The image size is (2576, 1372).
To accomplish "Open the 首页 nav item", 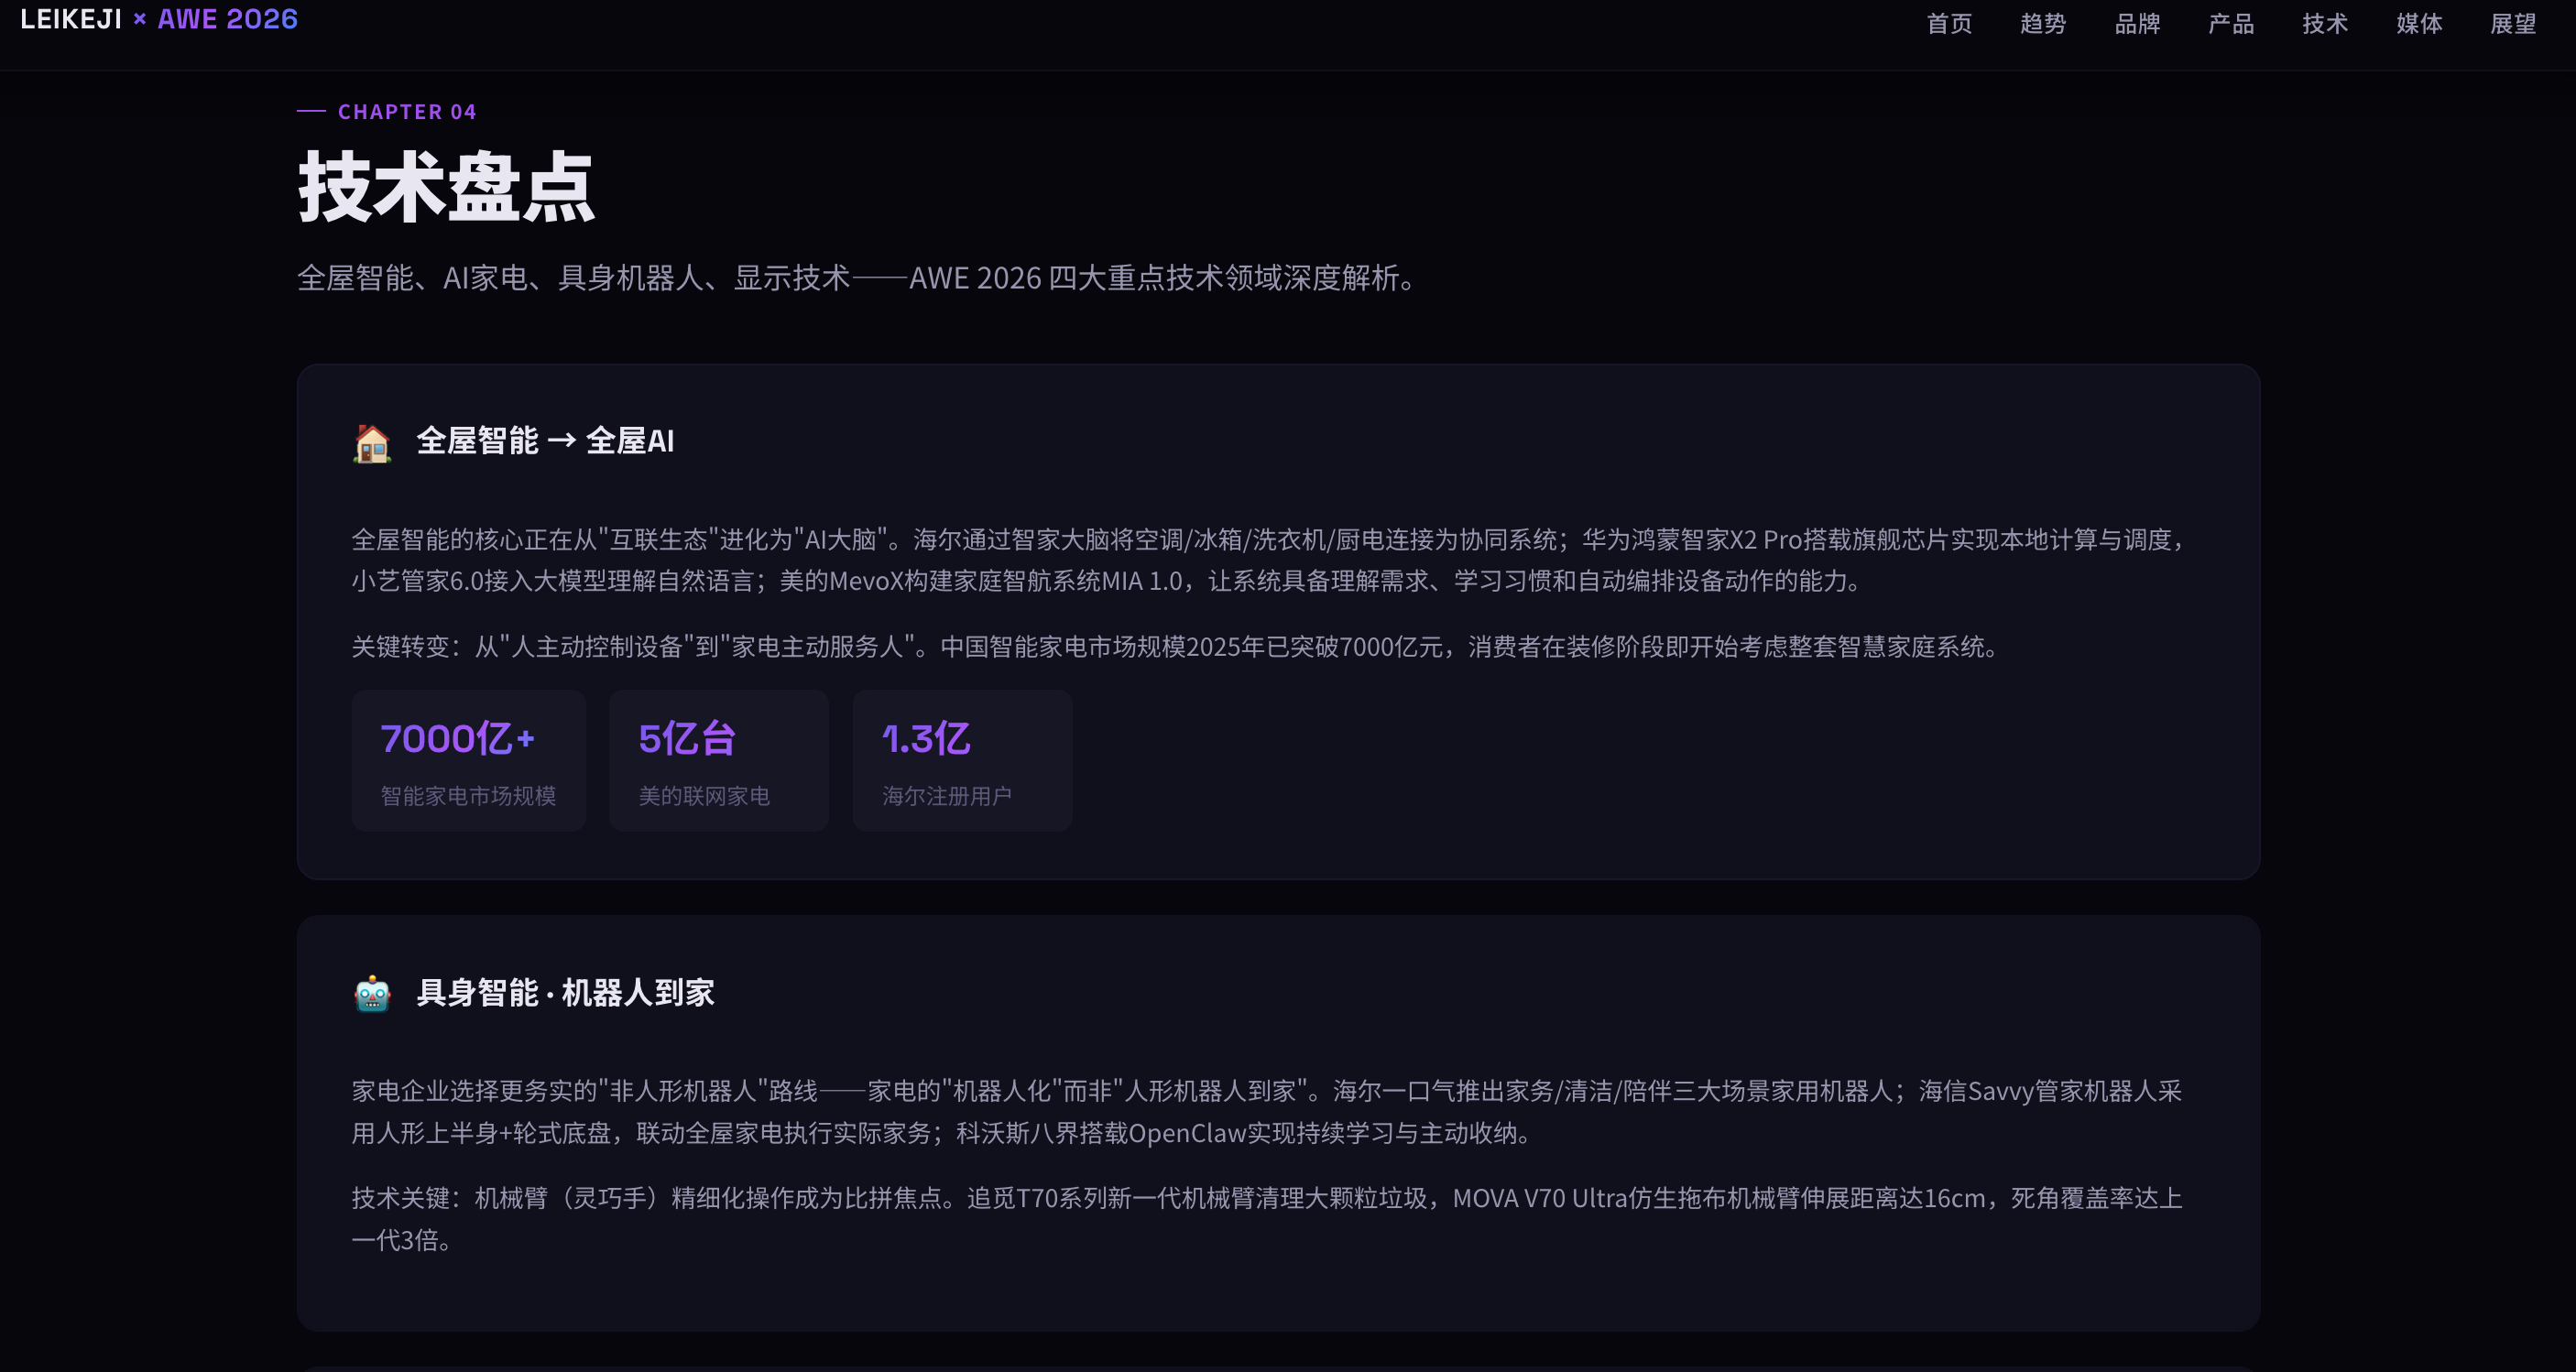I will pos(1949,23).
